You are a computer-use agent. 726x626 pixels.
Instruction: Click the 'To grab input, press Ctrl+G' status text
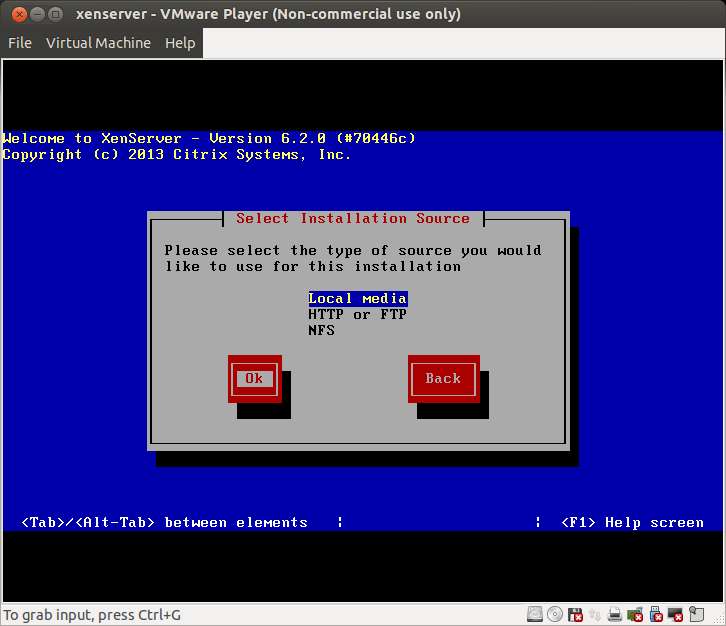click(92, 615)
